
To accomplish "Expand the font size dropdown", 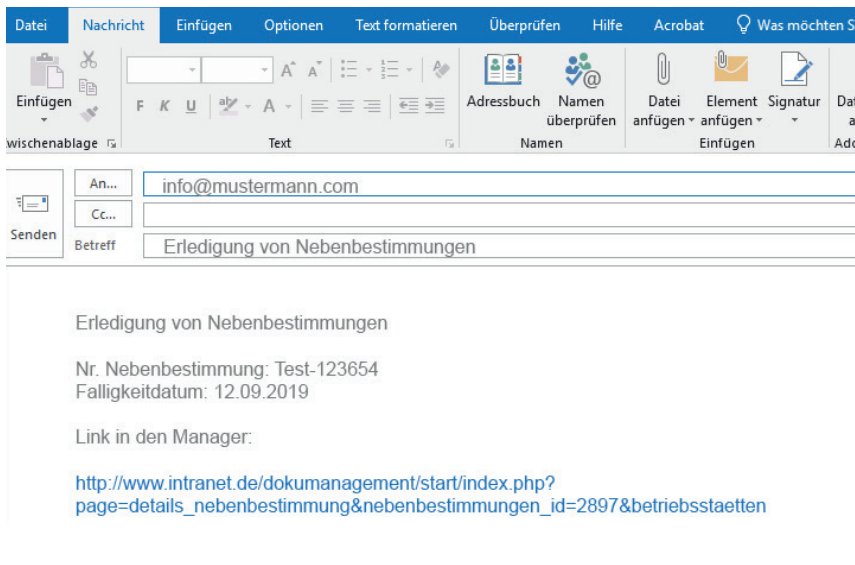I will [265, 70].
